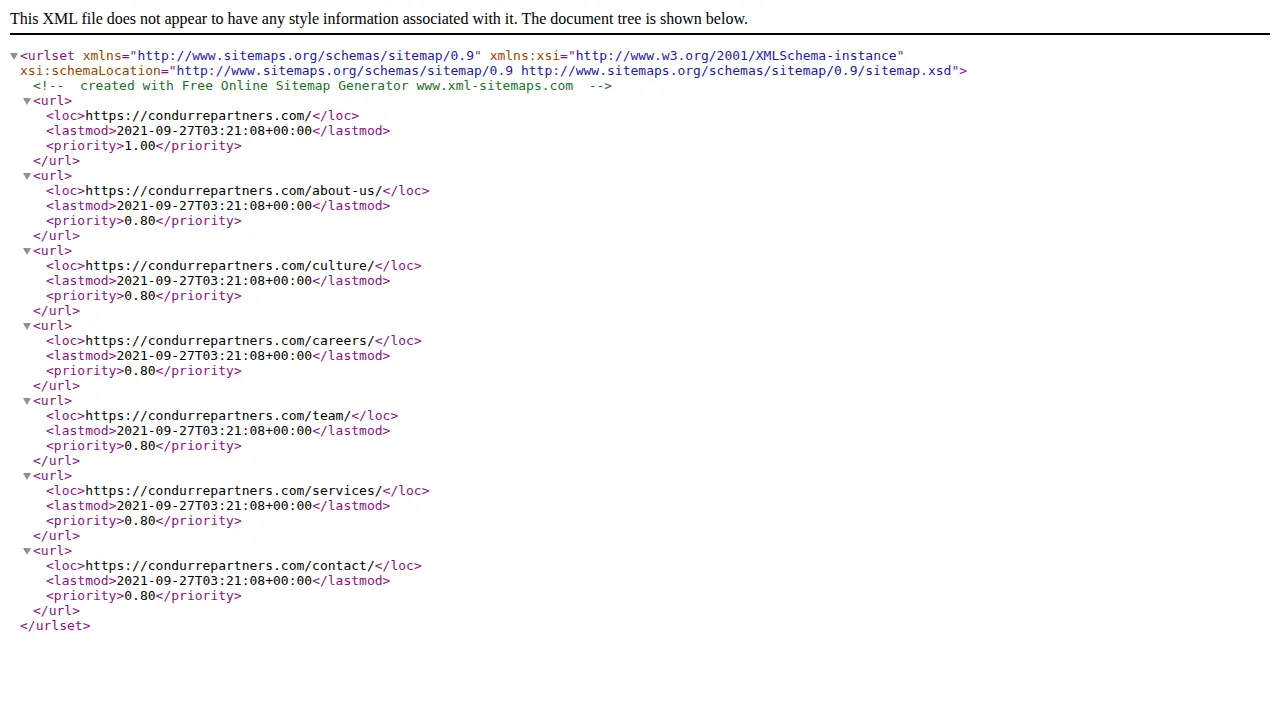Screen dimensions: 1280x720
Task: Click the "created with Free Online Sitemap Generator" comment
Action: click(322, 86)
